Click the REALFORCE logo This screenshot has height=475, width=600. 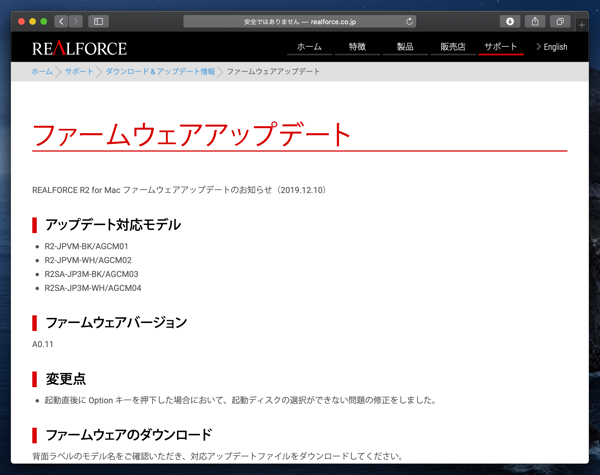(79, 48)
